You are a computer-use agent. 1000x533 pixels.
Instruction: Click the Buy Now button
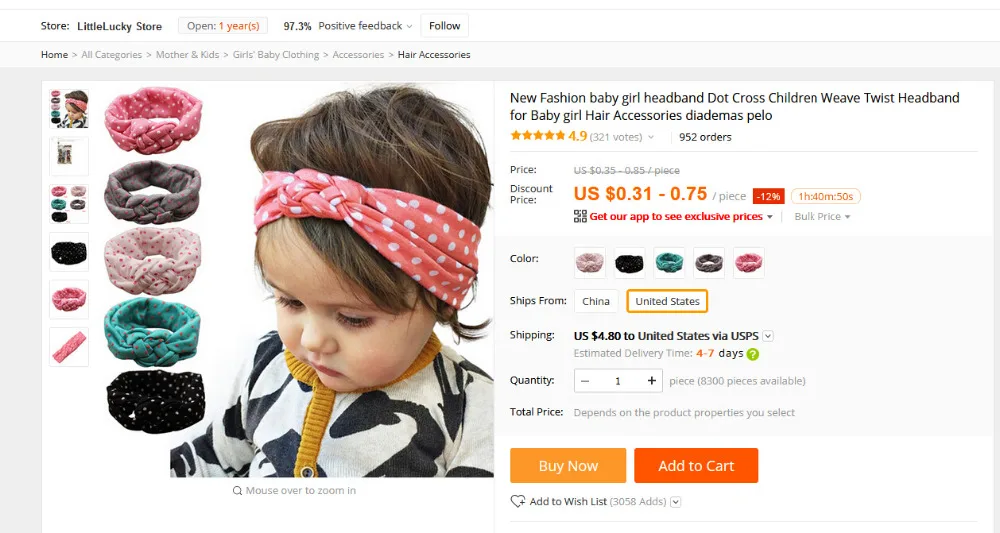coord(568,465)
